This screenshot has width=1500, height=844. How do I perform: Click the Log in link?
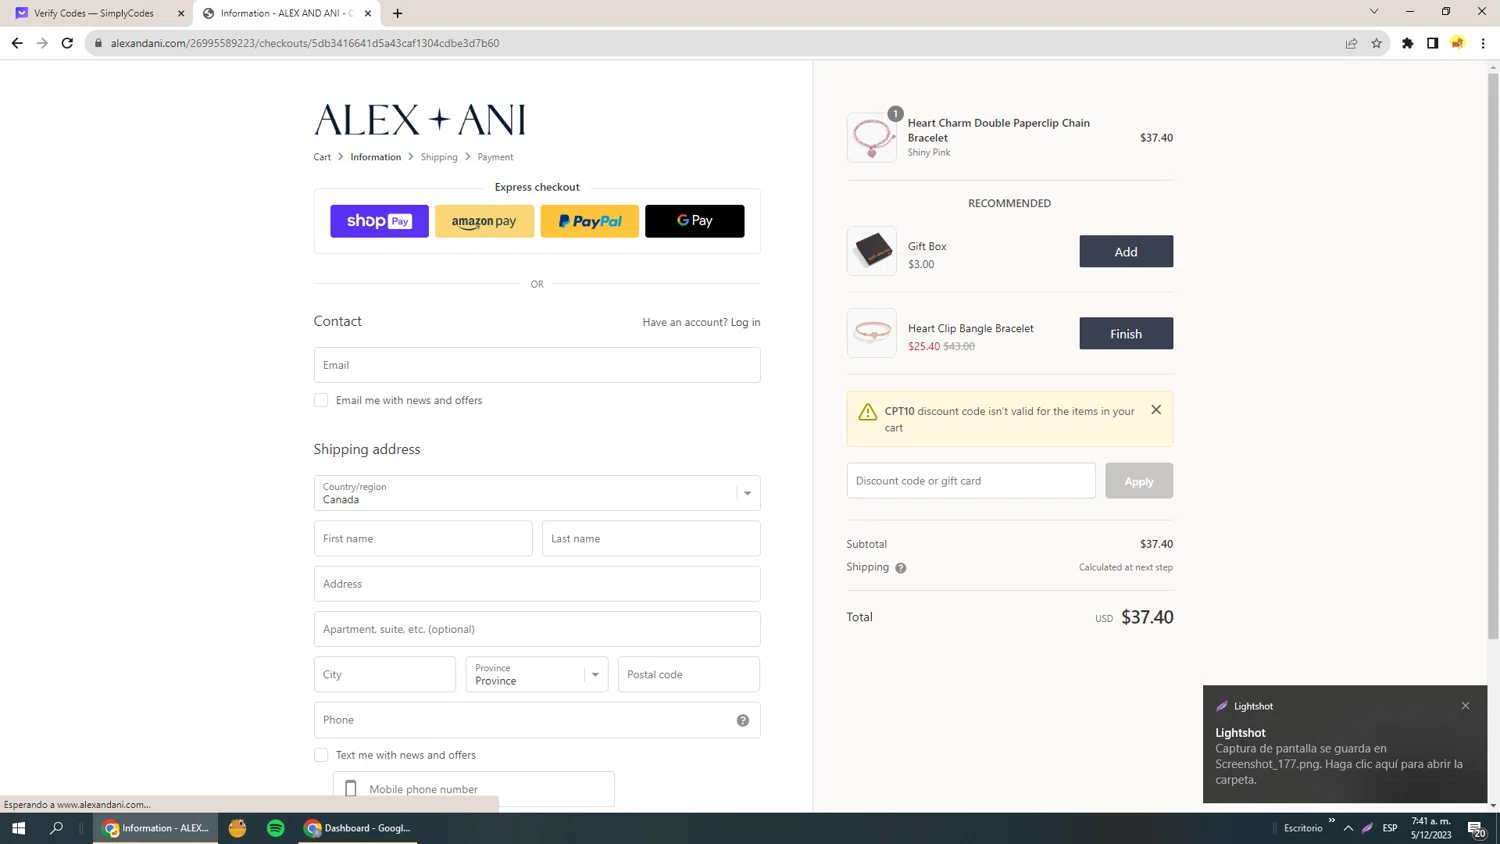745,322
